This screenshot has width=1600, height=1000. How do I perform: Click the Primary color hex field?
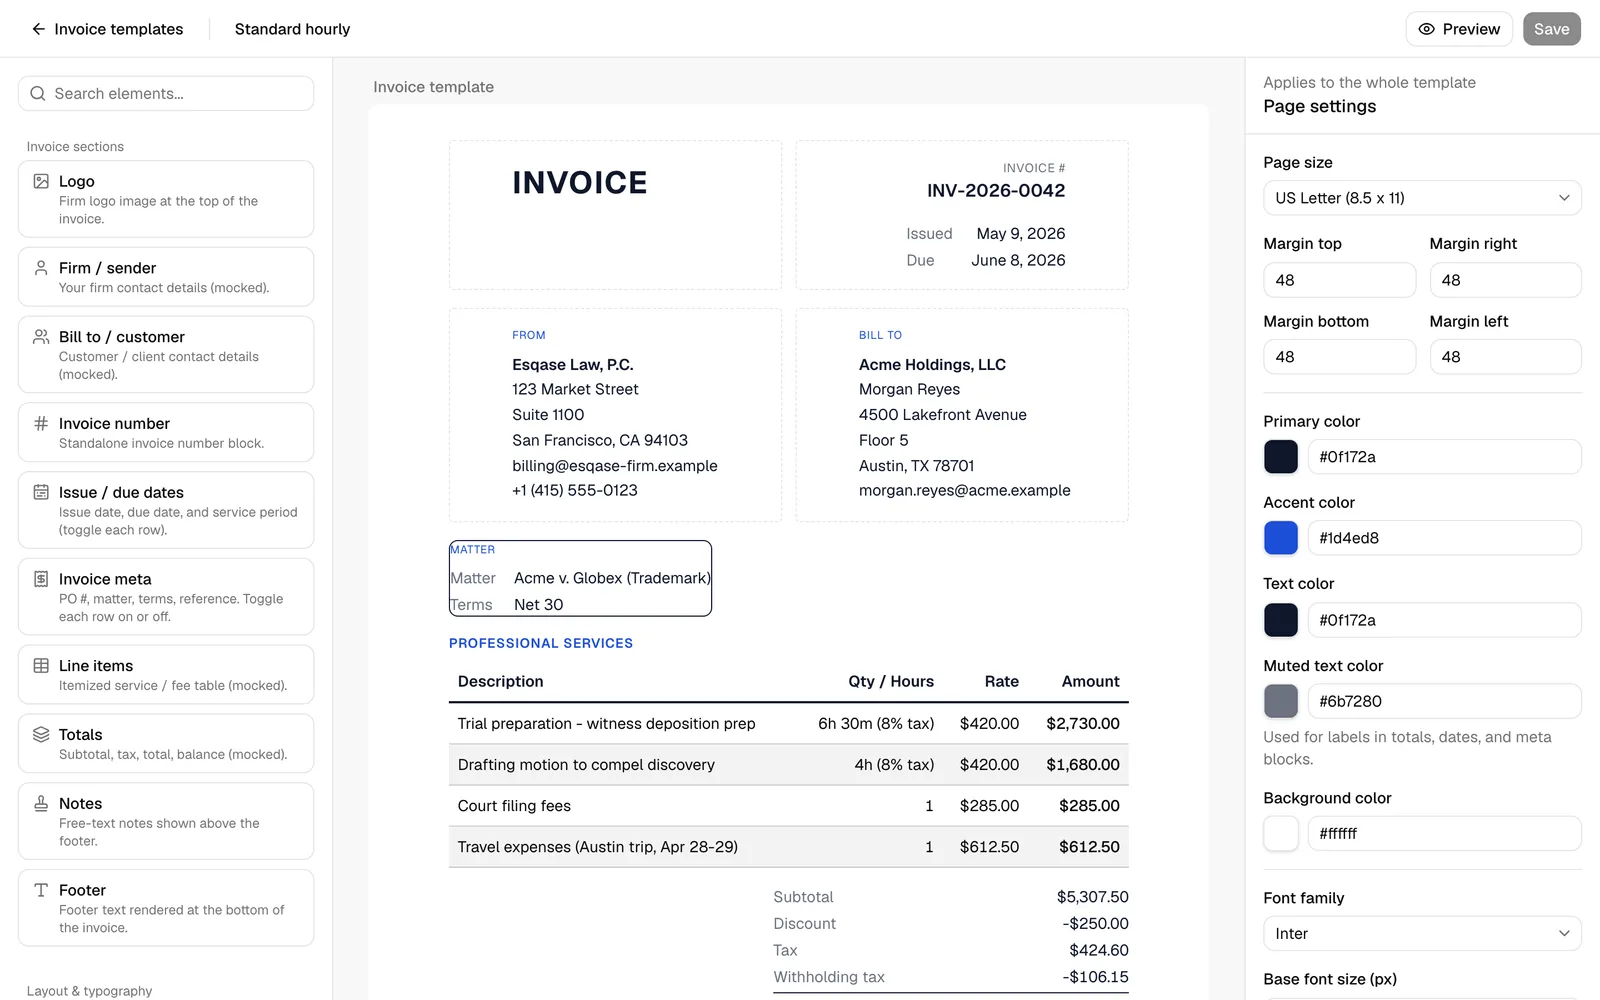[x=1444, y=457]
